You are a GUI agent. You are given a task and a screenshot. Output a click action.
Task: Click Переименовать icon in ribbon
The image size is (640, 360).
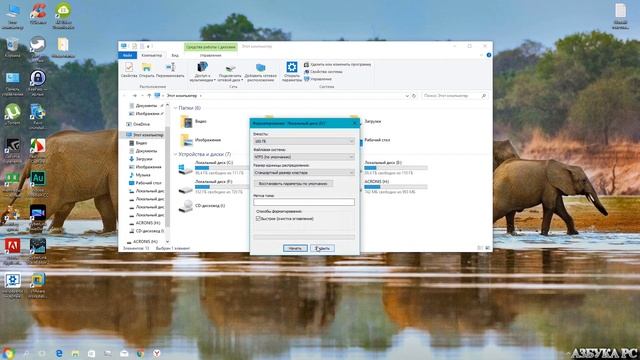(x=170, y=70)
